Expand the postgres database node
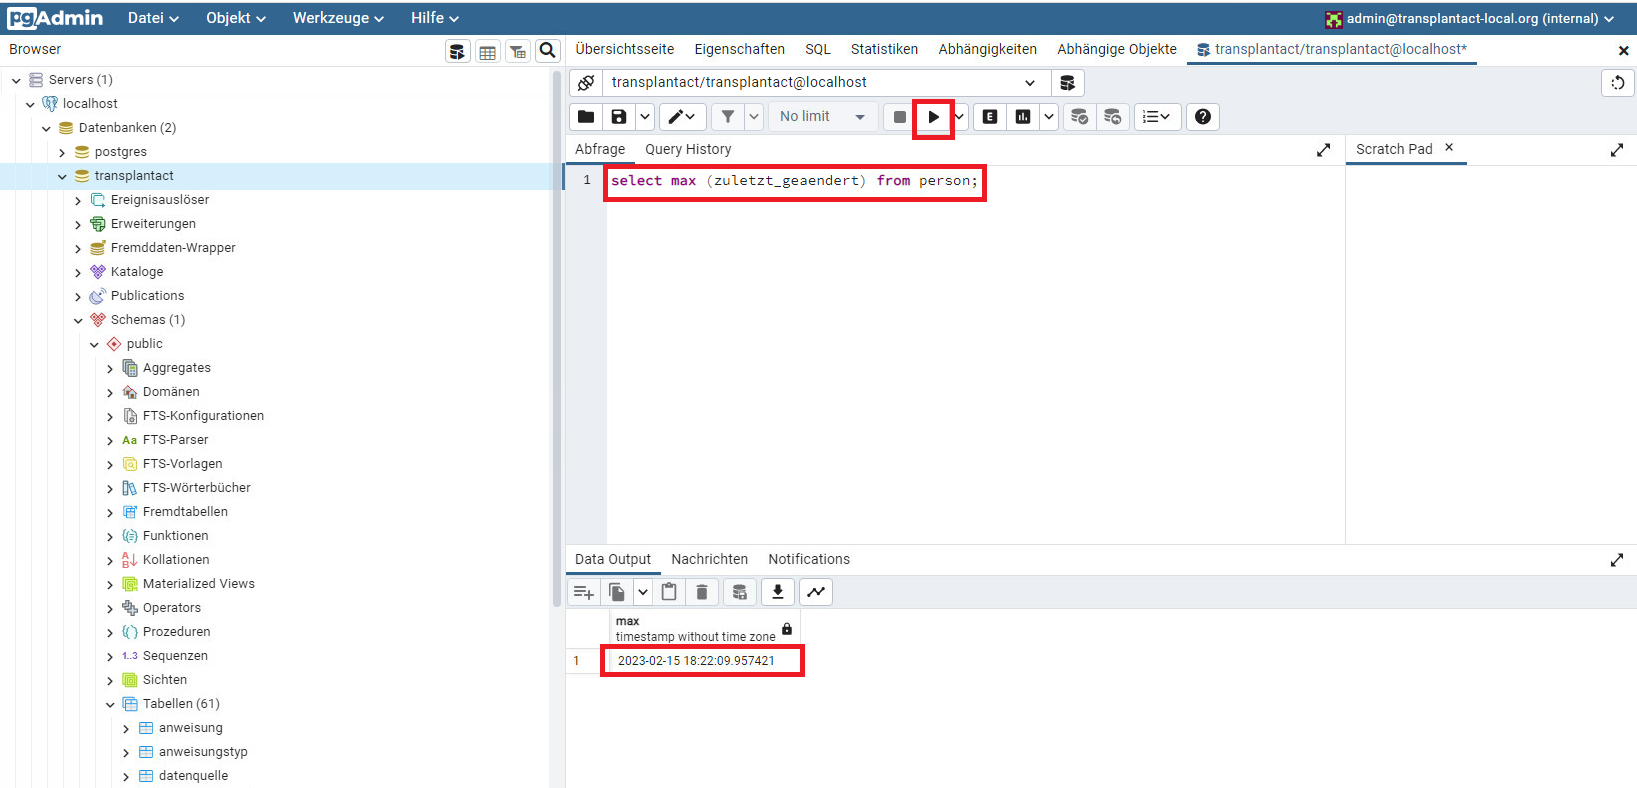 point(62,153)
